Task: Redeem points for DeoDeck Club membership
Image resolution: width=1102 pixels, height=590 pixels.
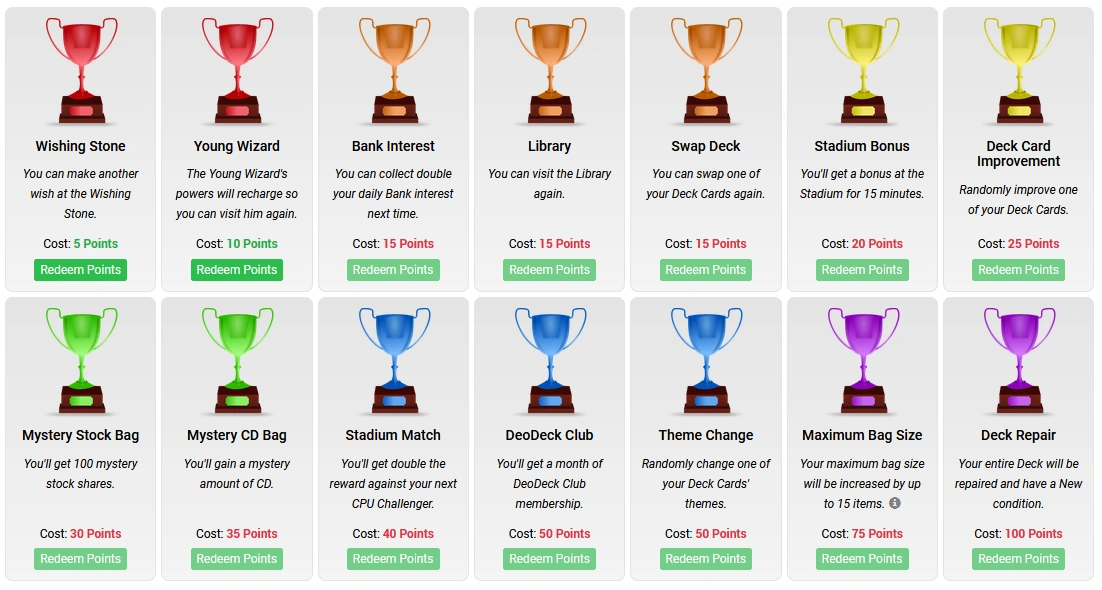Action: tap(549, 559)
